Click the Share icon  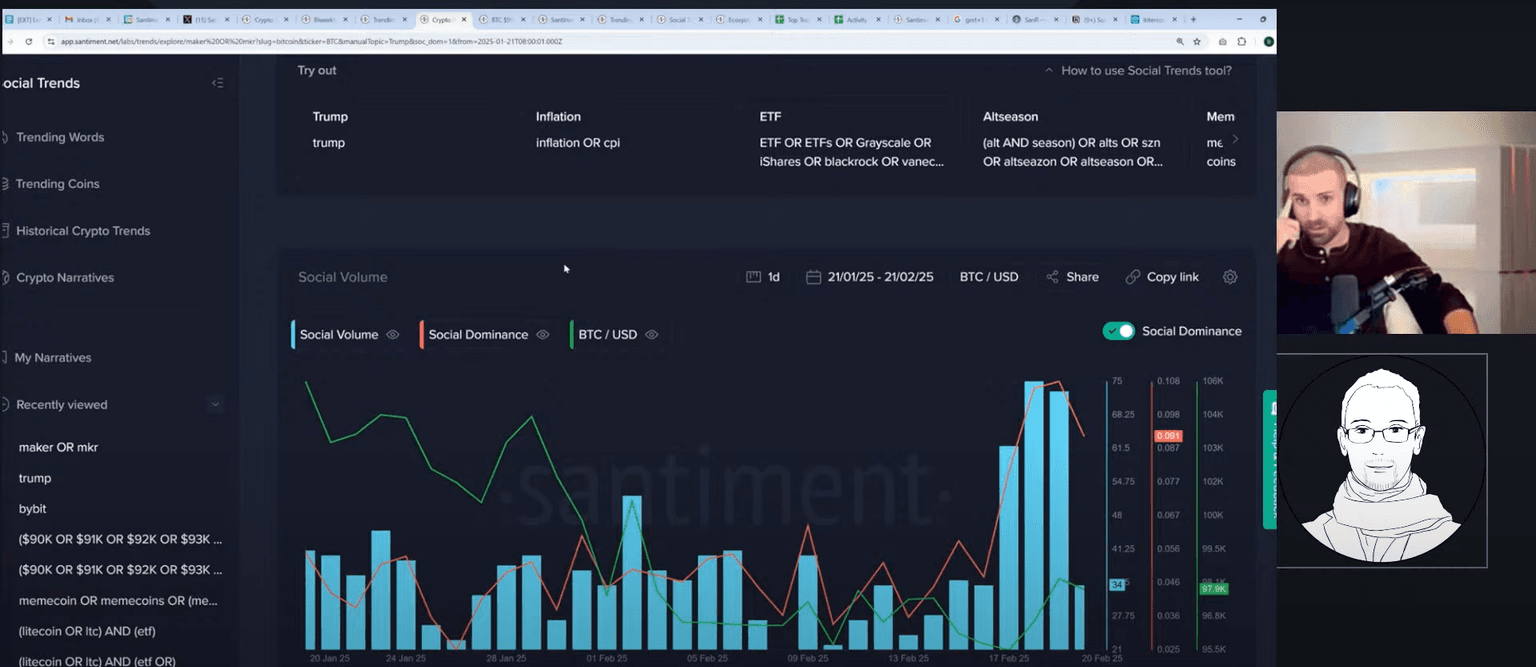pyautogui.click(x=1053, y=277)
